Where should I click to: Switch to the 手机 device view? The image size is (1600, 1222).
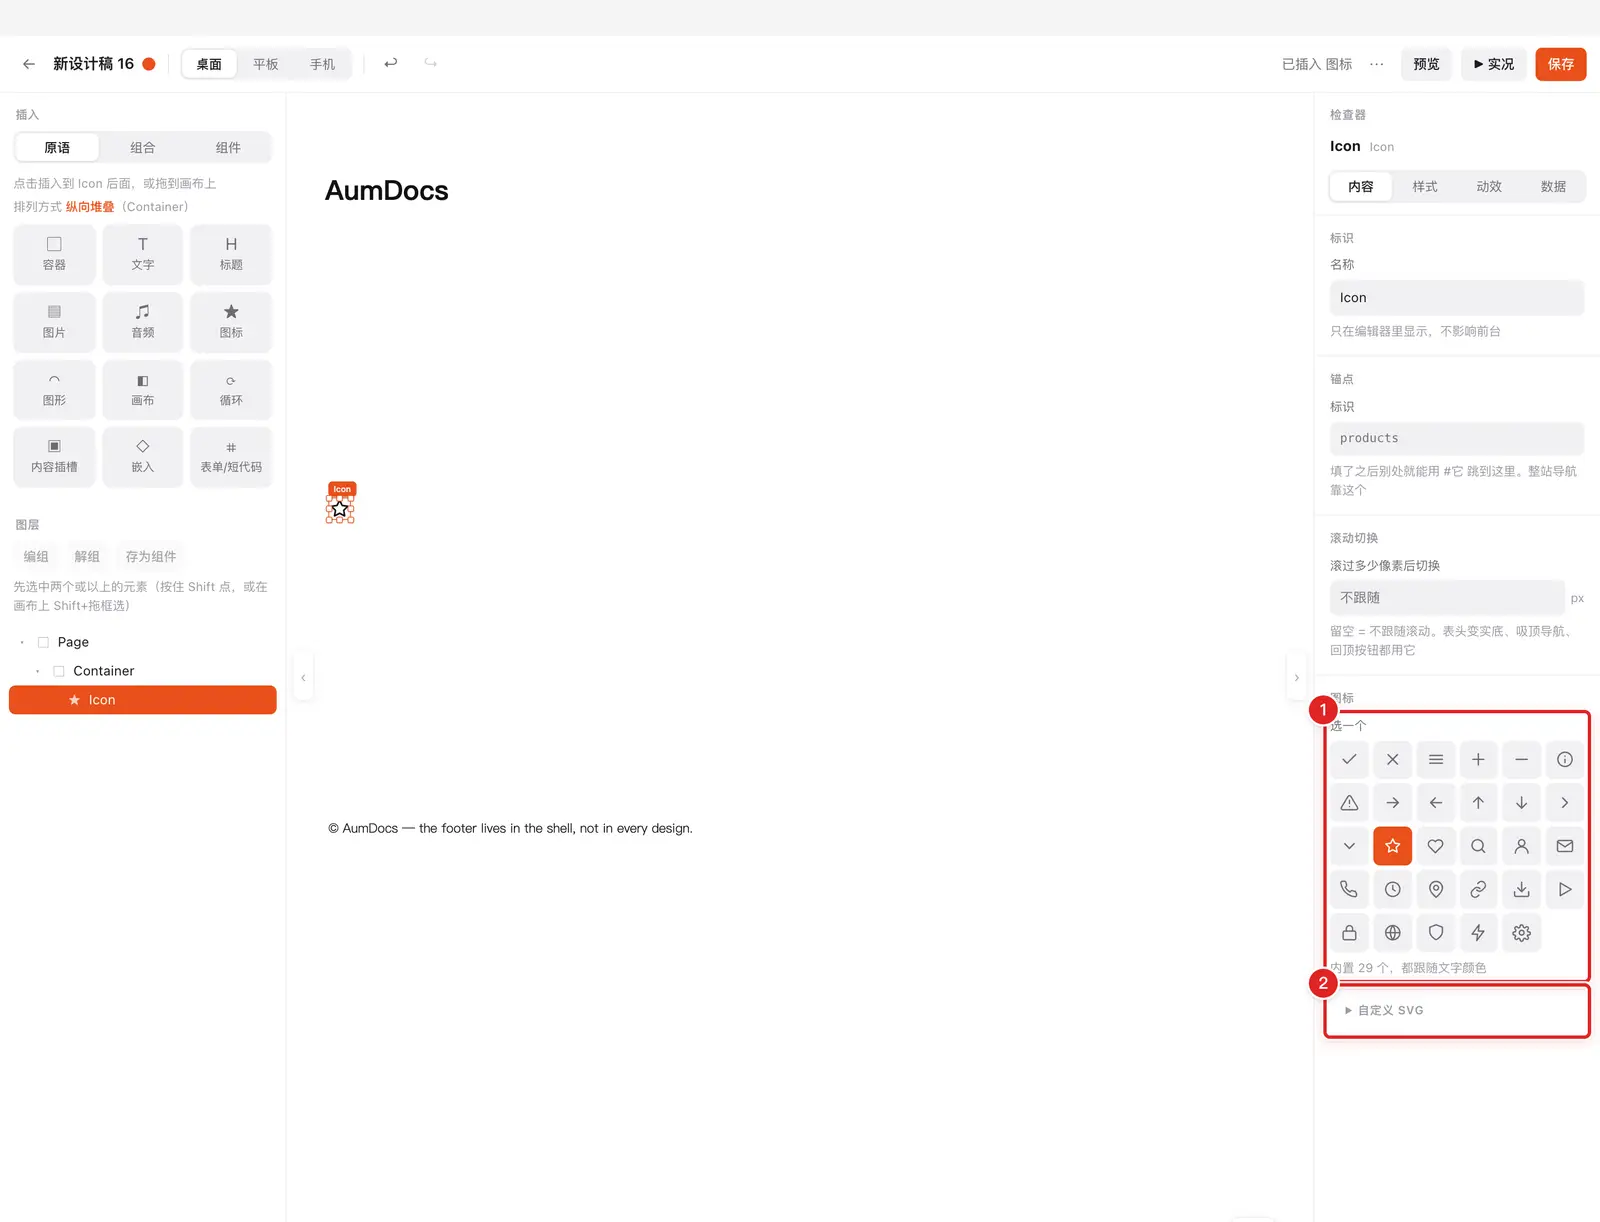click(x=322, y=64)
